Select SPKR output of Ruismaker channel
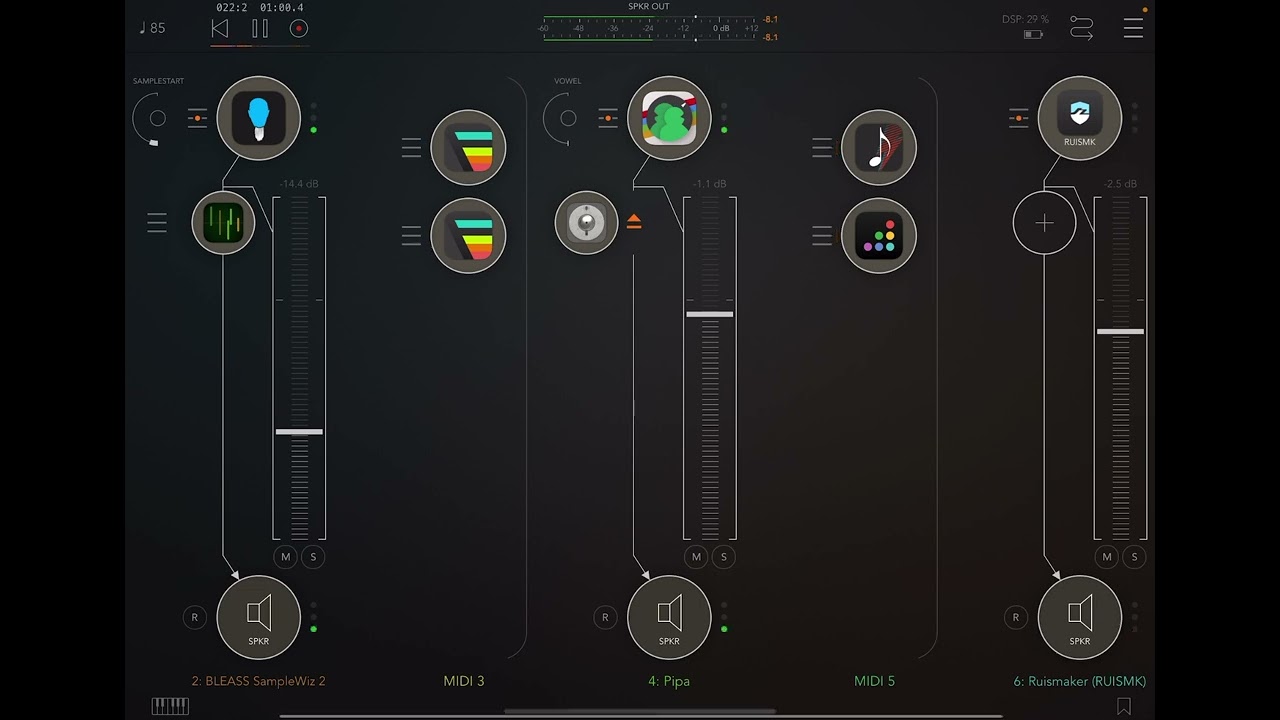This screenshot has height=720, width=1280. [1080, 617]
